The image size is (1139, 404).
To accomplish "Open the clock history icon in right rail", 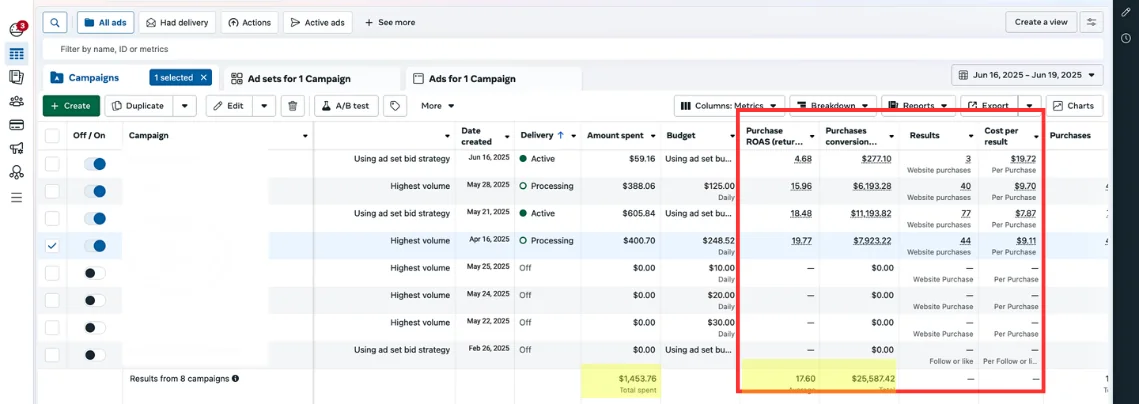I will click(1125, 39).
